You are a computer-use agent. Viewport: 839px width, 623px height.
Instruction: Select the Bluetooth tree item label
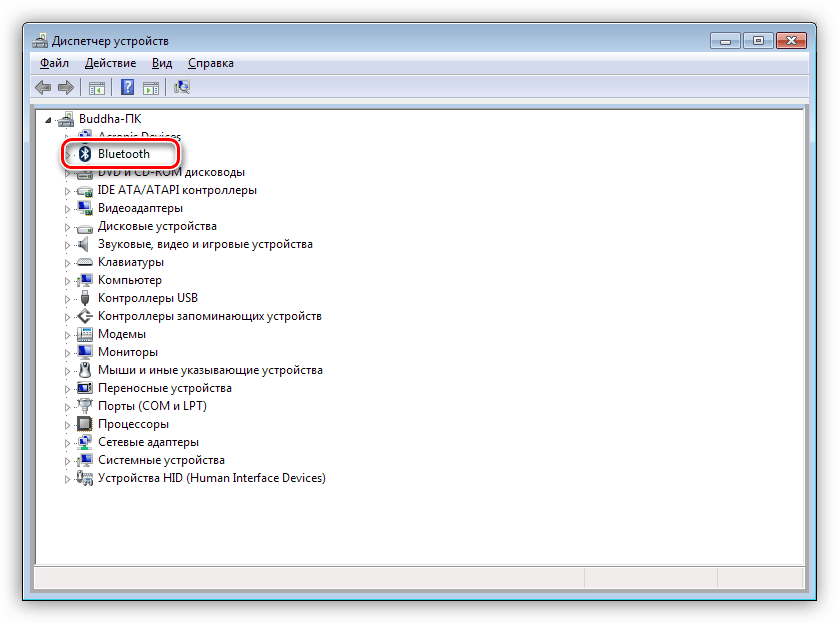[124, 154]
